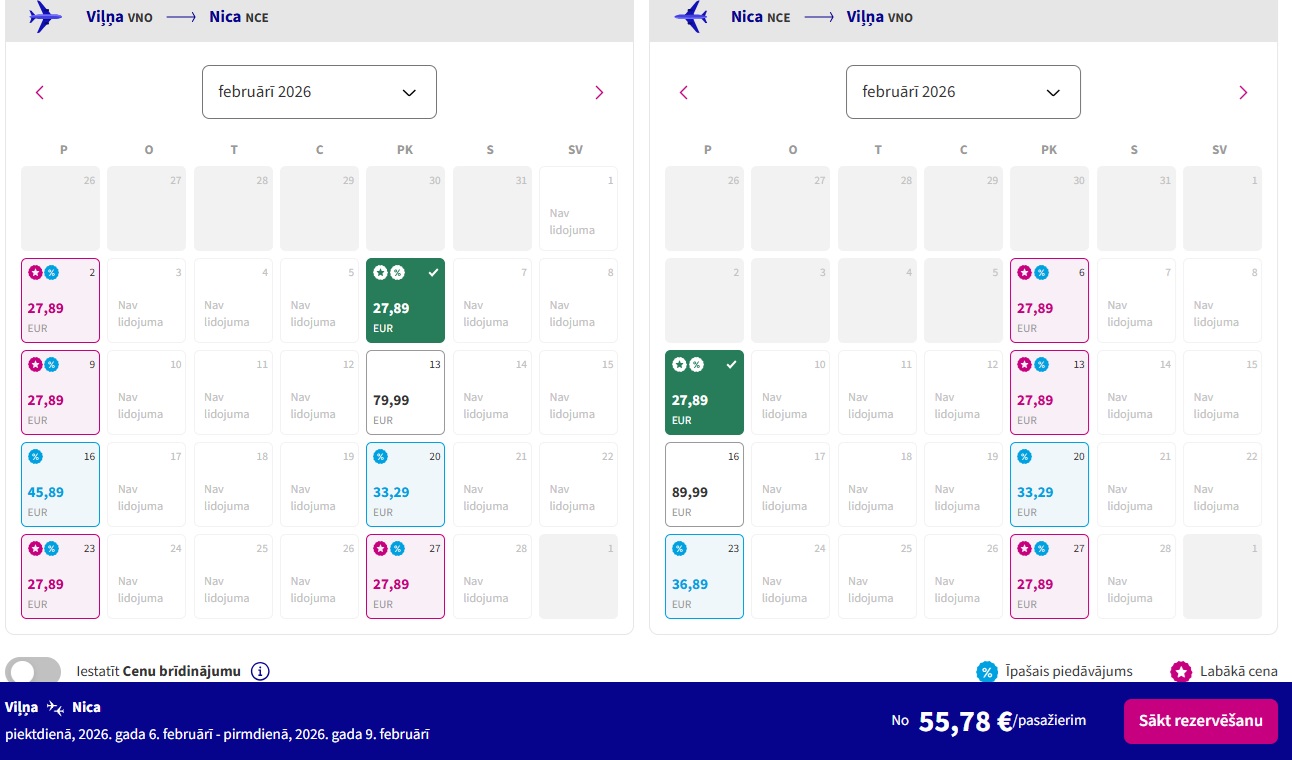Open return month dropdown februārī 2026
This screenshot has height=760, width=1292.
963,92
